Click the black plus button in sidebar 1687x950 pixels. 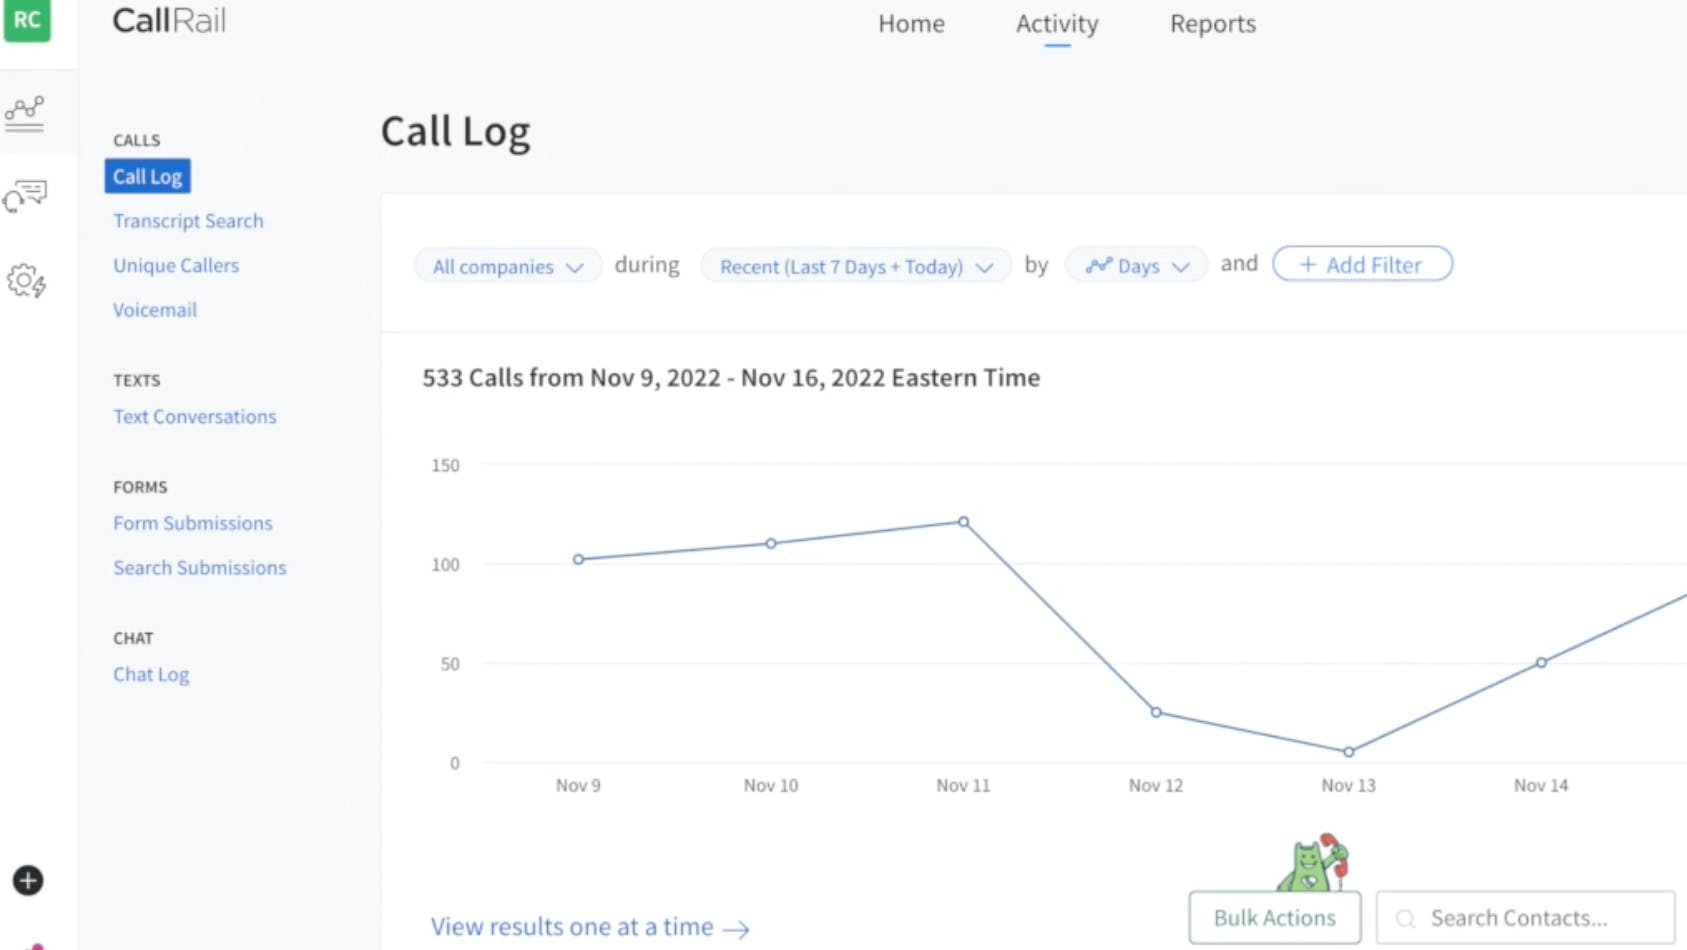[26, 881]
